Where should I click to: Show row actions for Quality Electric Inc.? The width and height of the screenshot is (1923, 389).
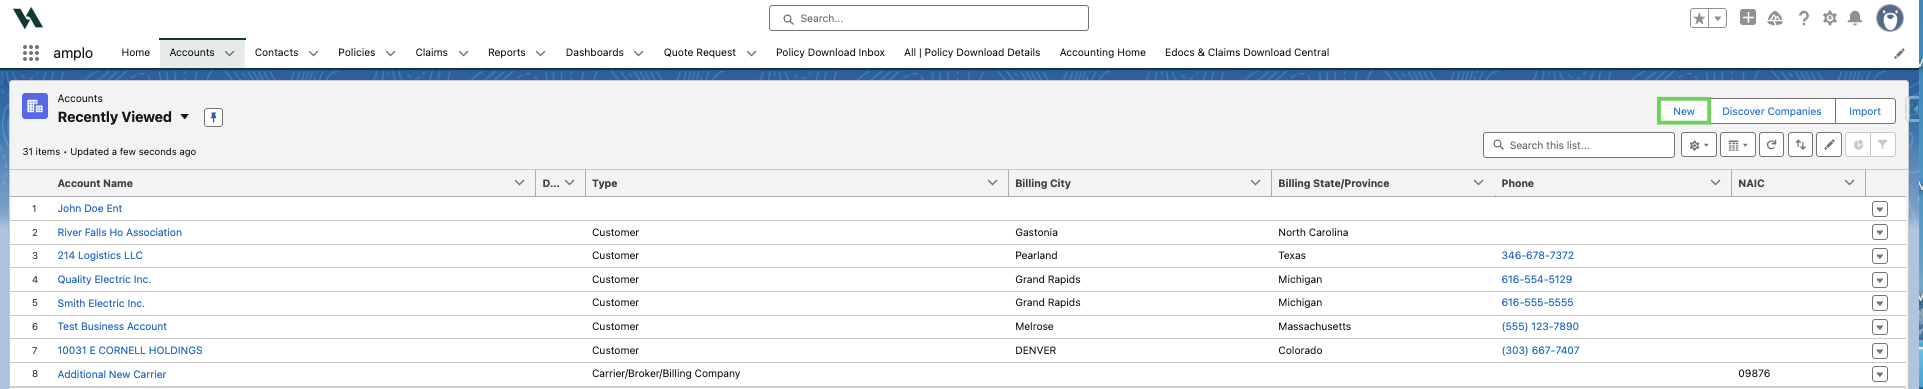[x=1879, y=280]
